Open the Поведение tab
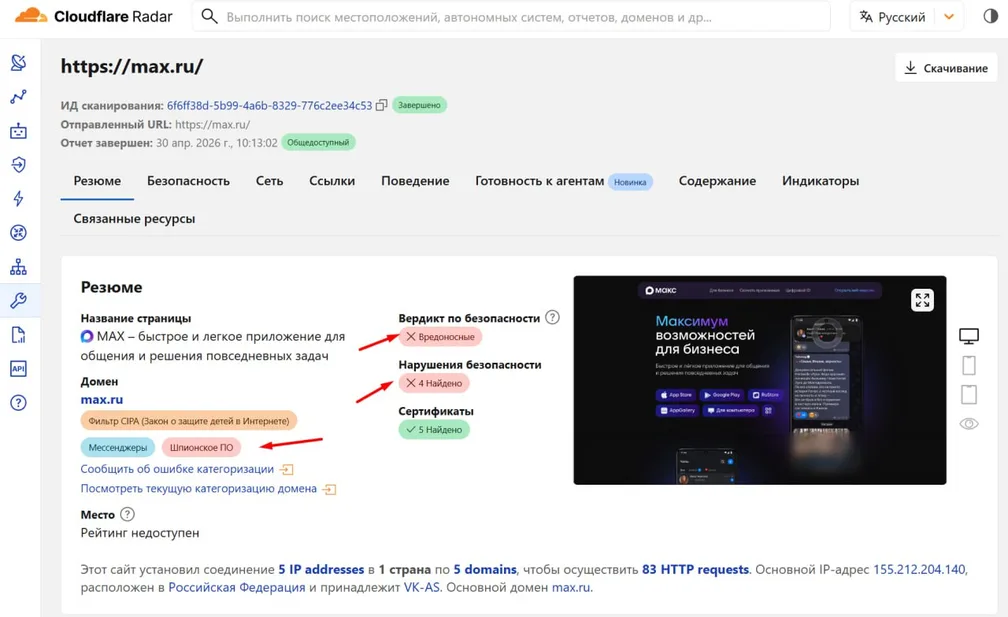Screen dimensions: 1008x617 click(x=415, y=181)
